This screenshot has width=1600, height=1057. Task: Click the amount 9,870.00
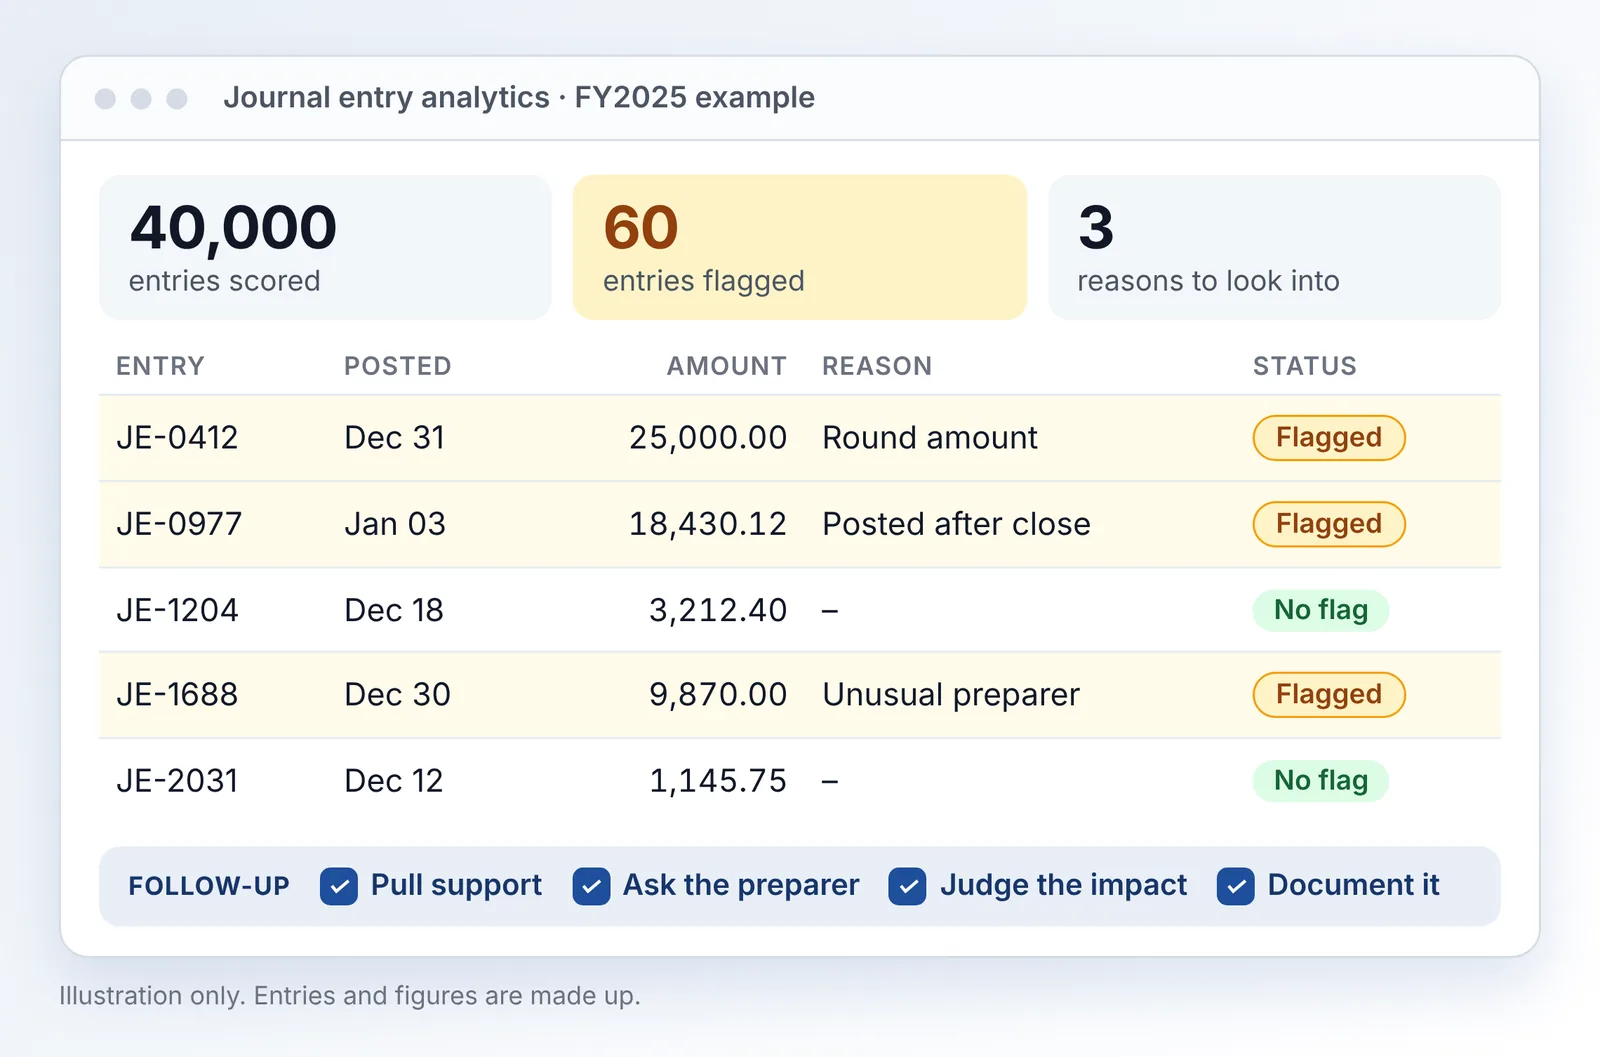tap(718, 695)
